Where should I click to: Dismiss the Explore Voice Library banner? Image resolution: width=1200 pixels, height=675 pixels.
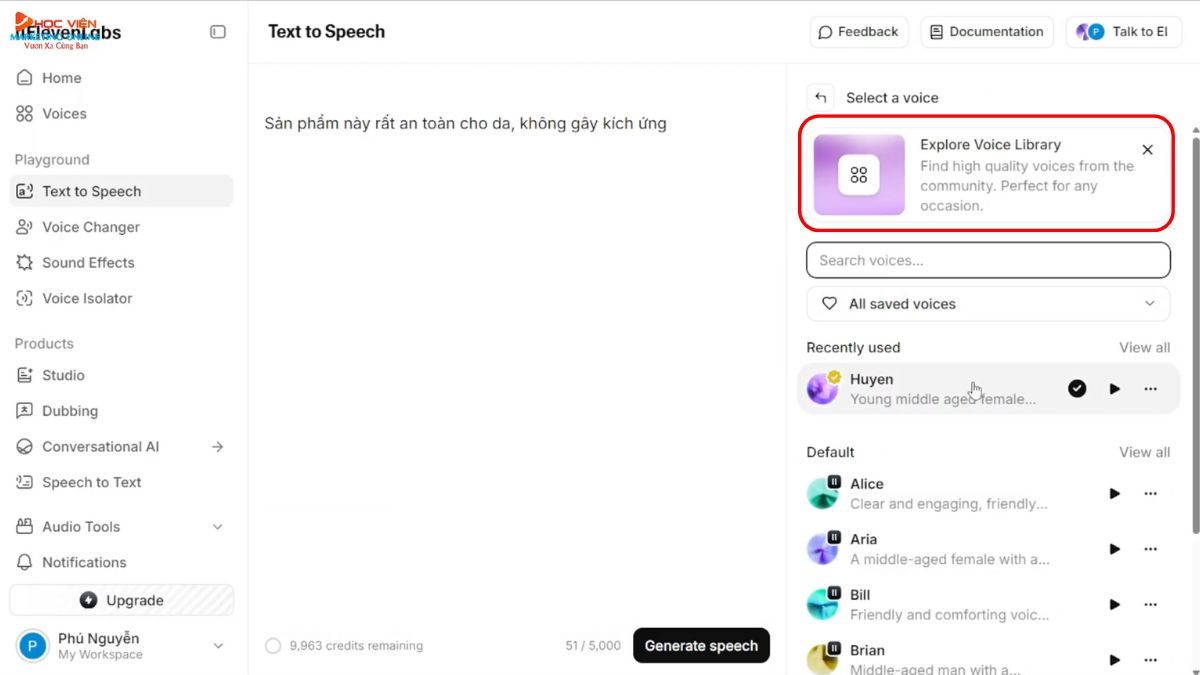[x=1148, y=150]
